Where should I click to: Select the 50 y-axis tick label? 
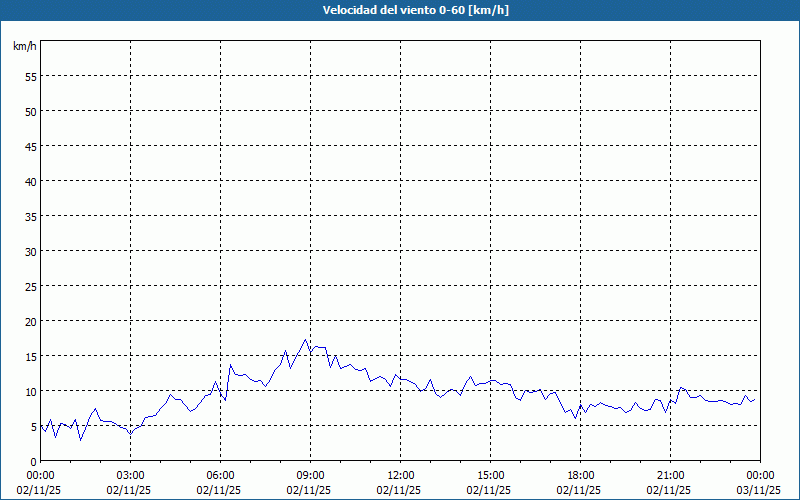[x=31, y=111]
